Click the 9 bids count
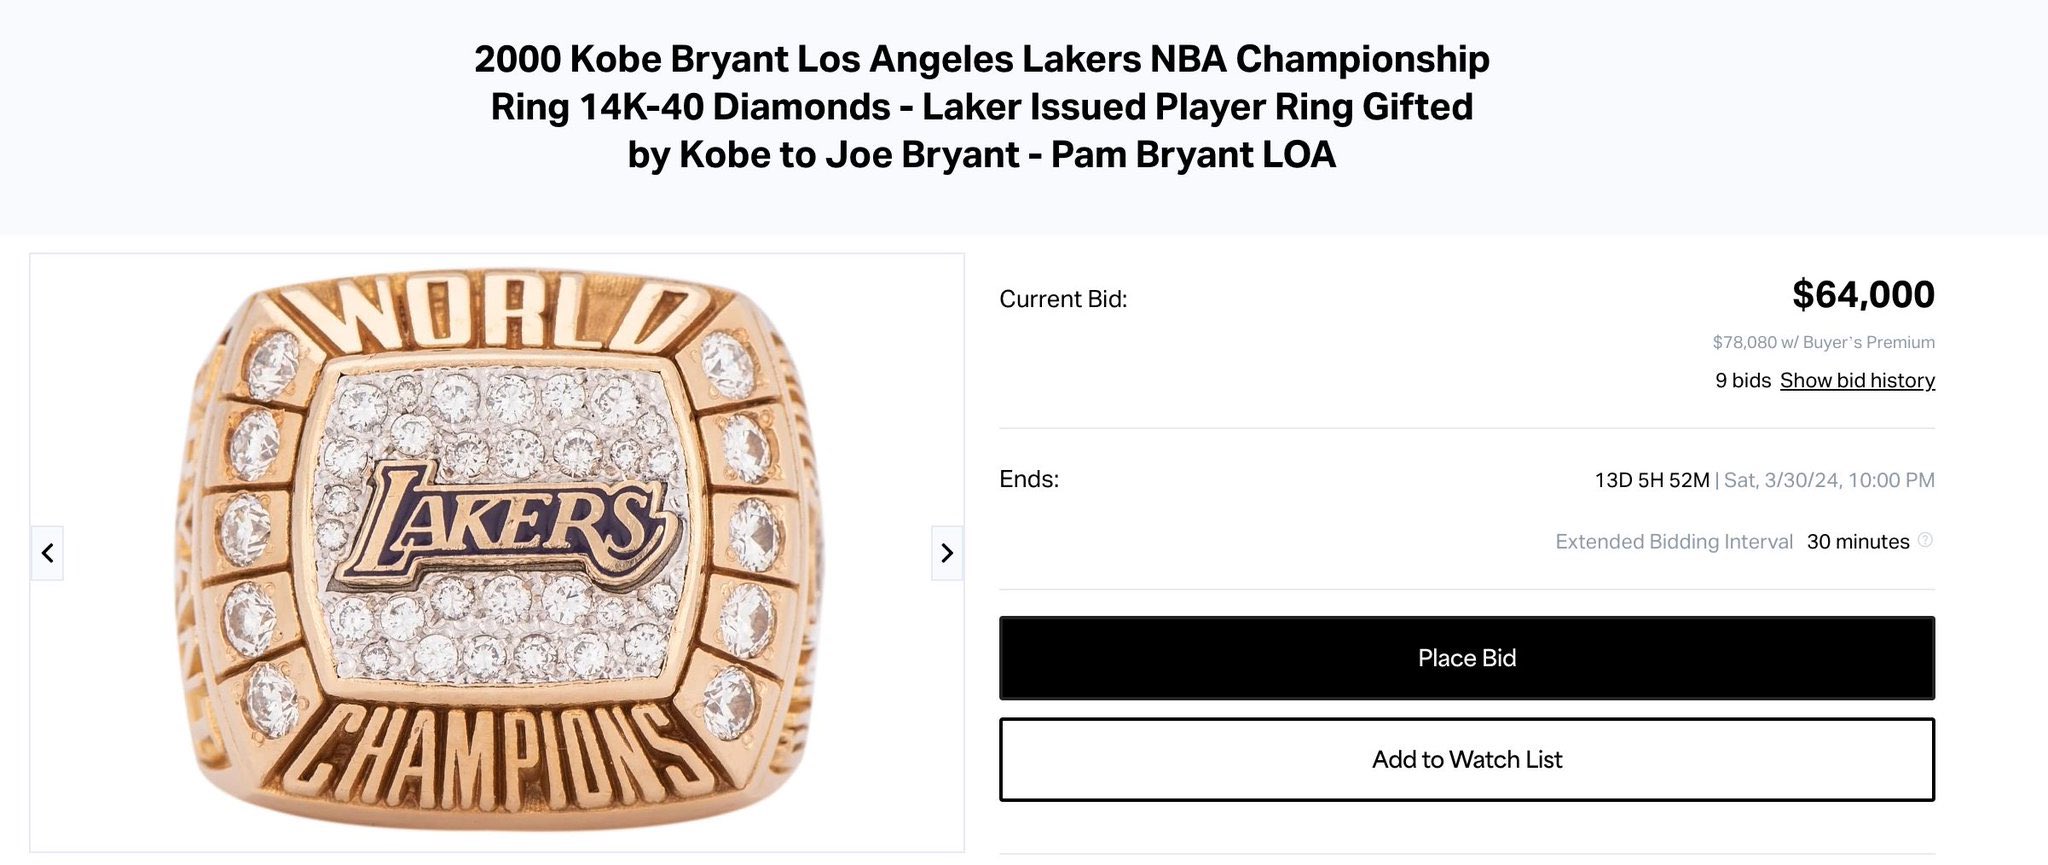Image resolution: width=2048 pixels, height=865 pixels. click(x=1743, y=380)
